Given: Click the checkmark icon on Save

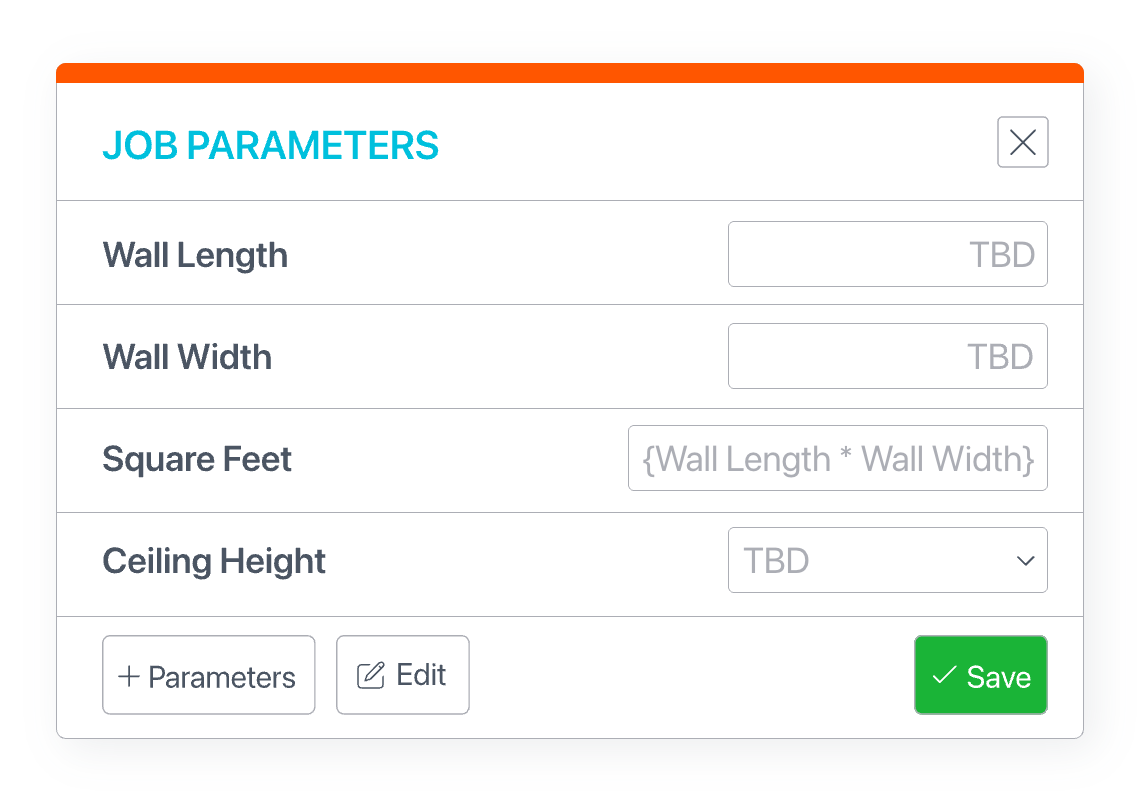Looking at the screenshot, I should 944,676.
